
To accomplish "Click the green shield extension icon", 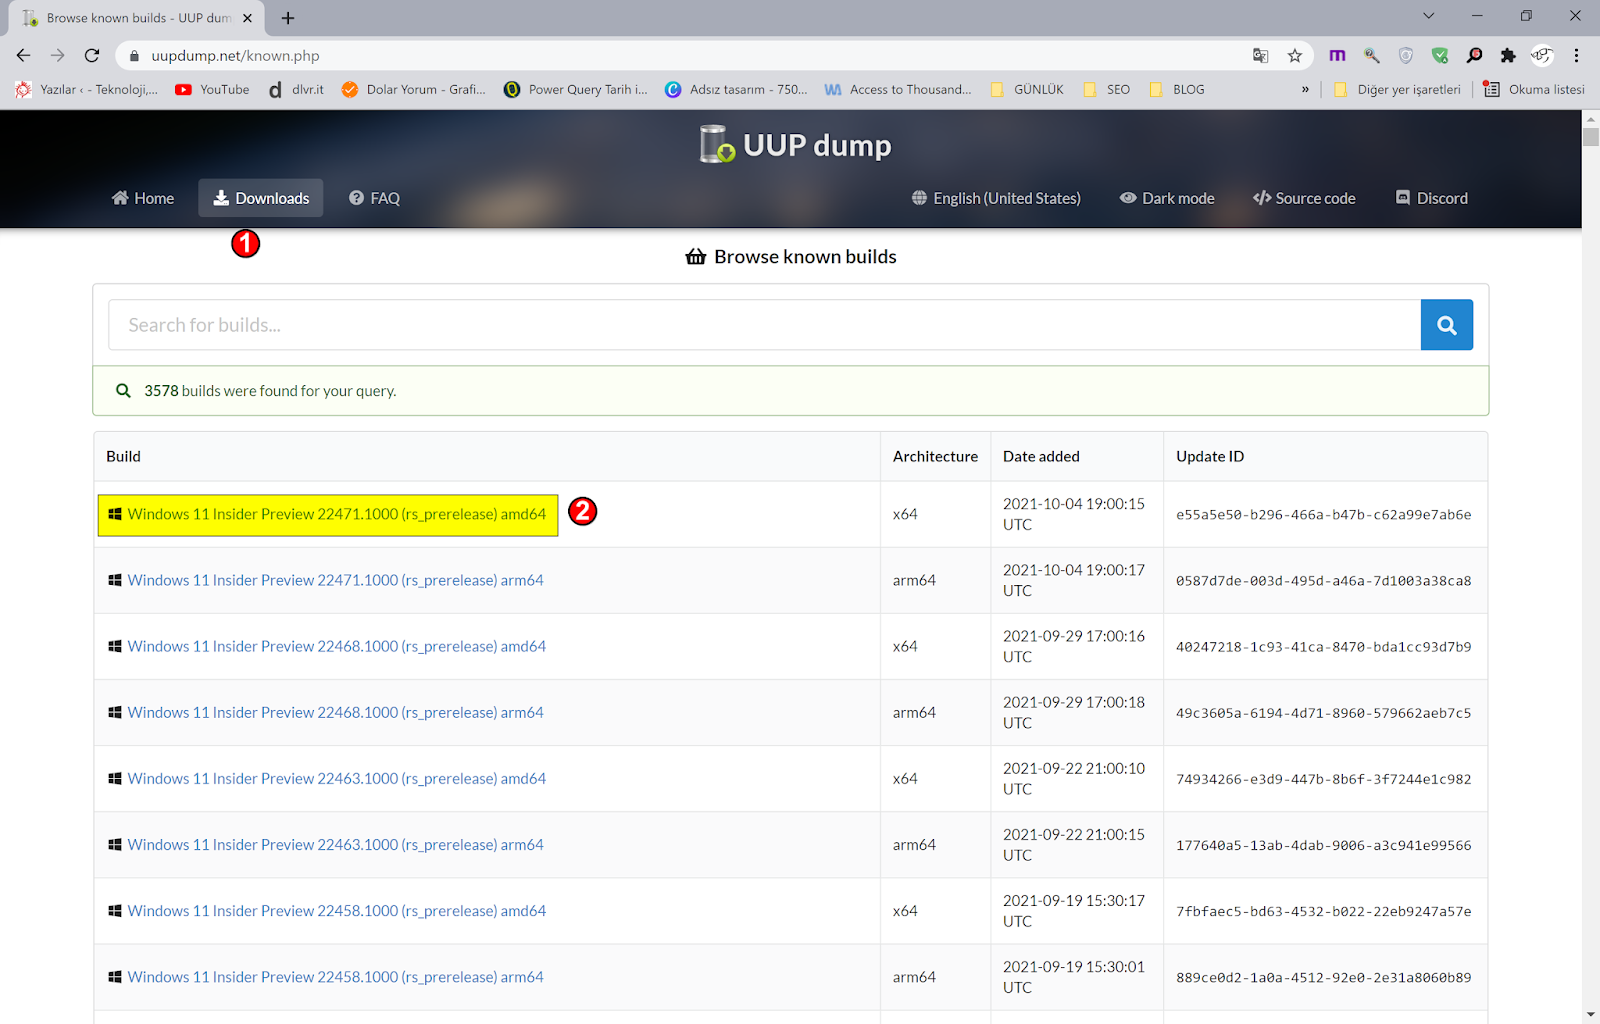I will [x=1440, y=56].
